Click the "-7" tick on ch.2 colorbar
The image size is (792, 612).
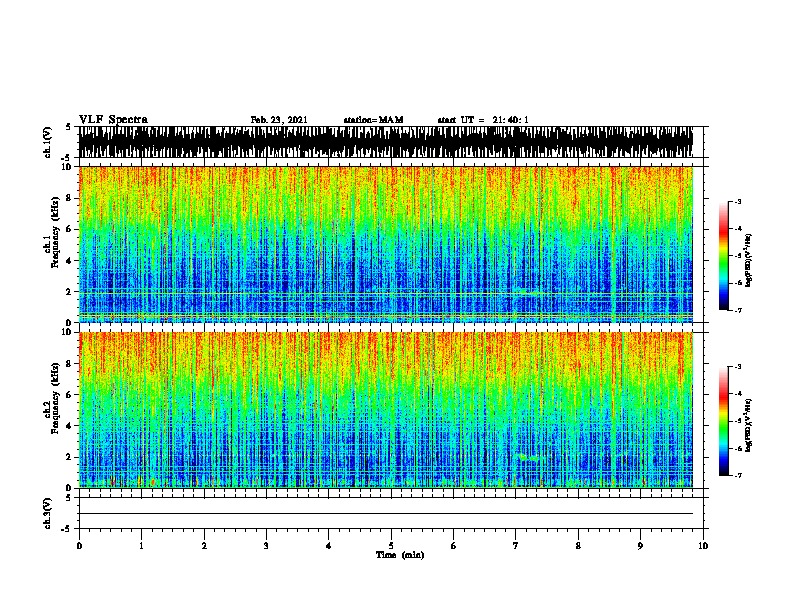737,476
